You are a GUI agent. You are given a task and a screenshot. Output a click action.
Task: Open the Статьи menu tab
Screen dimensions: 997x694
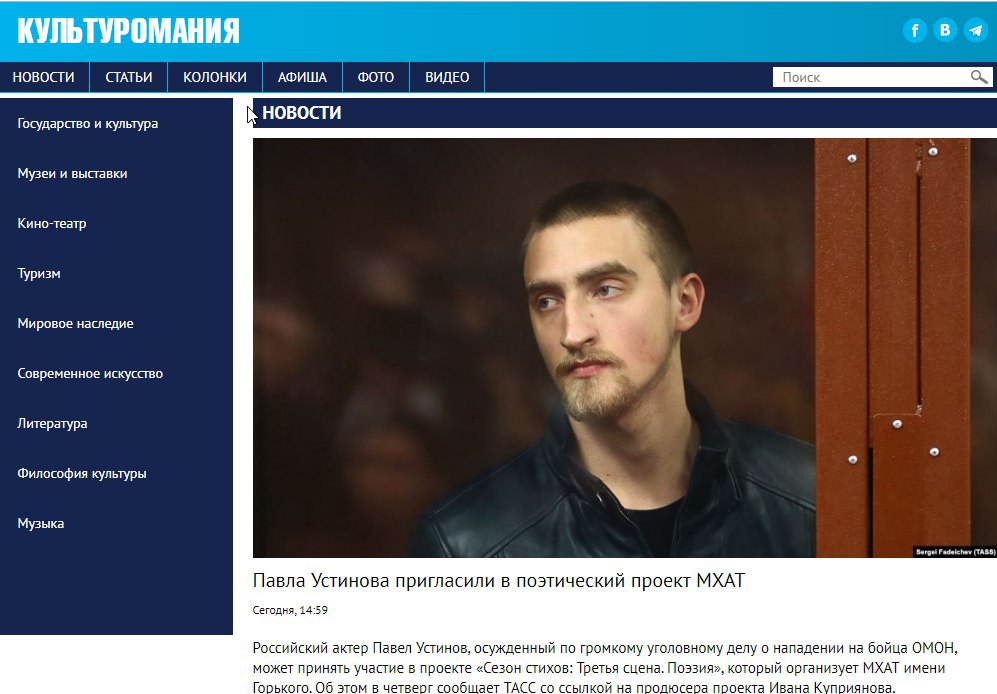[x=128, y=77]
